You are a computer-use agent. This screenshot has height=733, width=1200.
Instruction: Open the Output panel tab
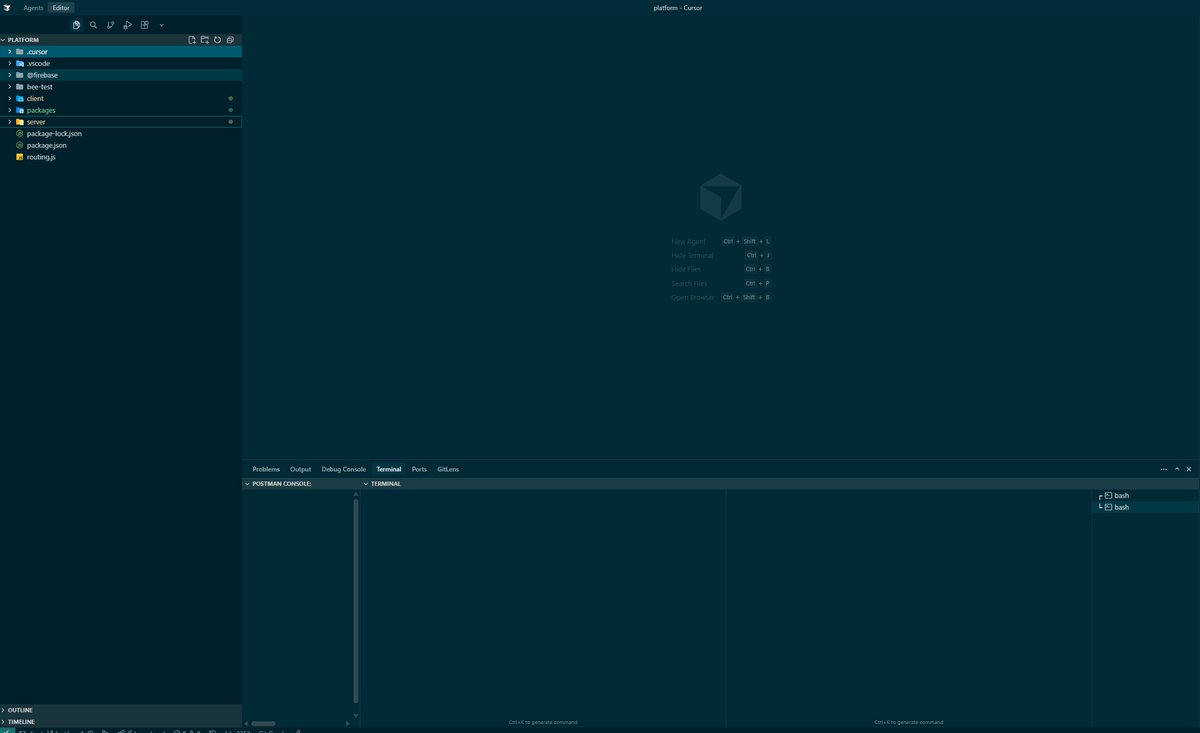click(x=300, y=469)
